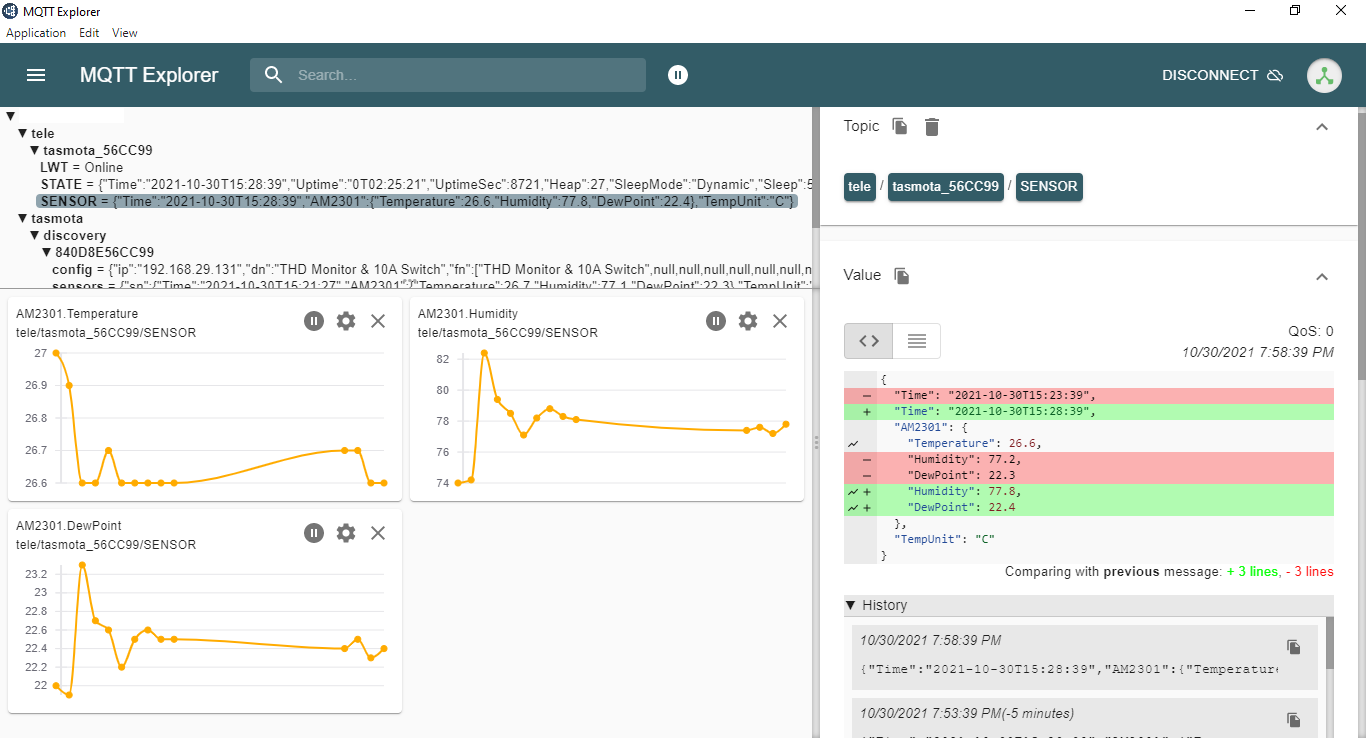Pause topic tree updates in the header

coord(678,75)
